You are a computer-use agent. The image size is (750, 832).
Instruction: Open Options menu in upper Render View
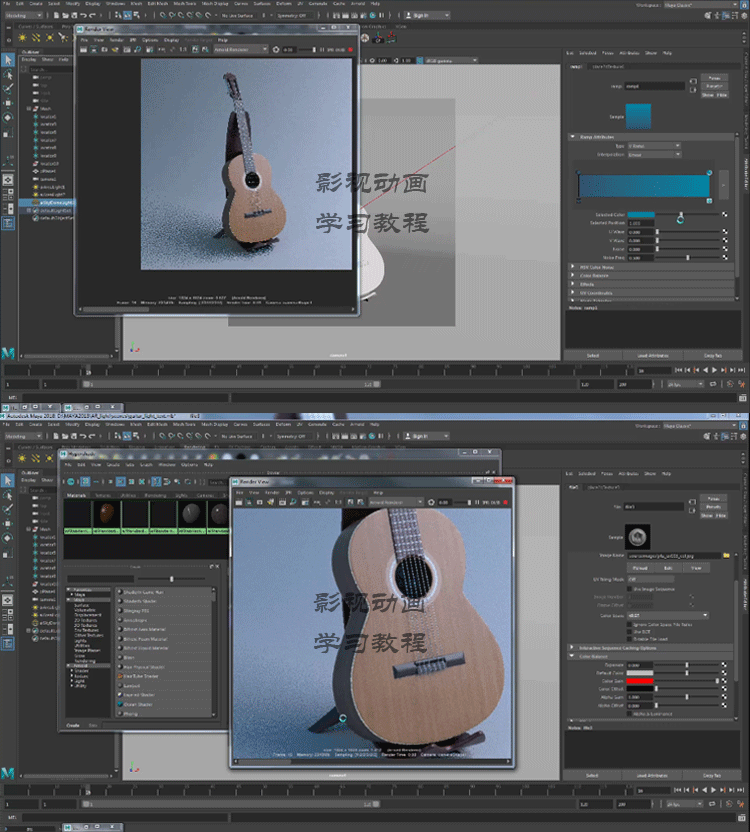[x=150, y=40]
